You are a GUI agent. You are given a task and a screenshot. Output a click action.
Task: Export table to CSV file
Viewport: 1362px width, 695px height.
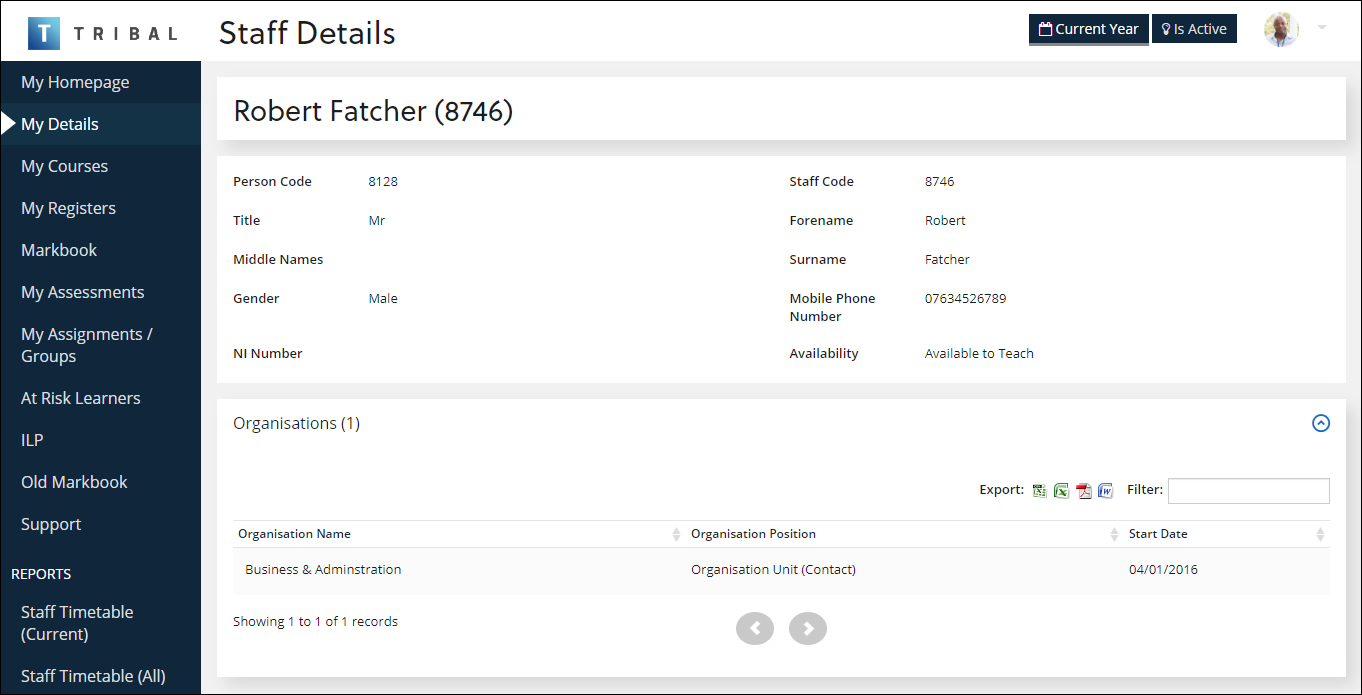pos(1040,491)
